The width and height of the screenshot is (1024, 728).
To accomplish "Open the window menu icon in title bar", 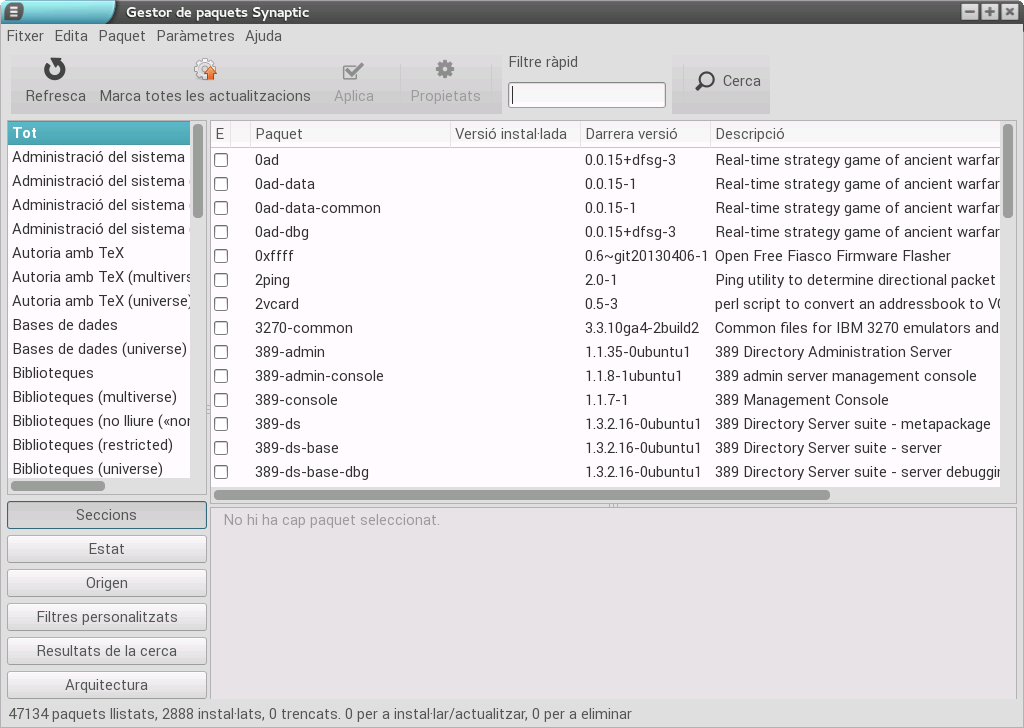I will pyautogui.click(x=13, y=12).
